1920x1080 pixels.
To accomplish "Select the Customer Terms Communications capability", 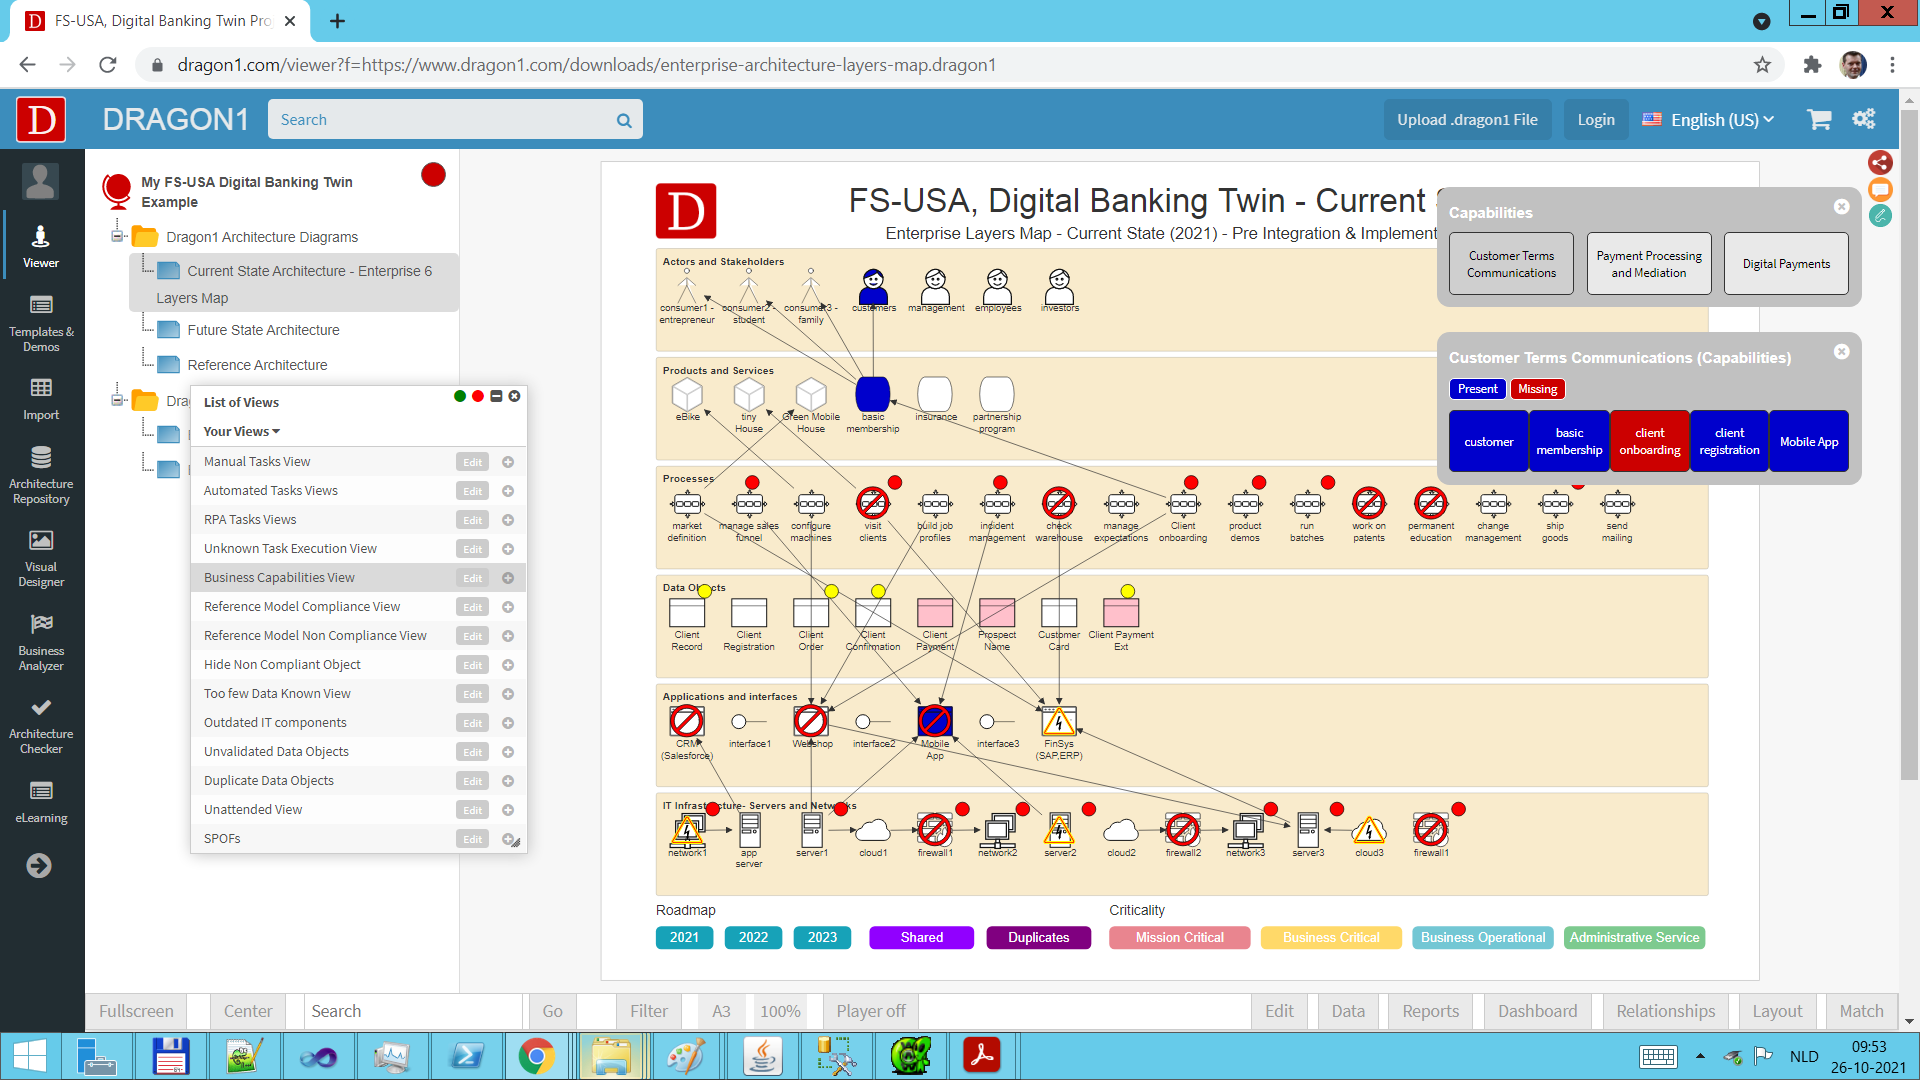I will pyautogui.click(x=1511, y=264).
